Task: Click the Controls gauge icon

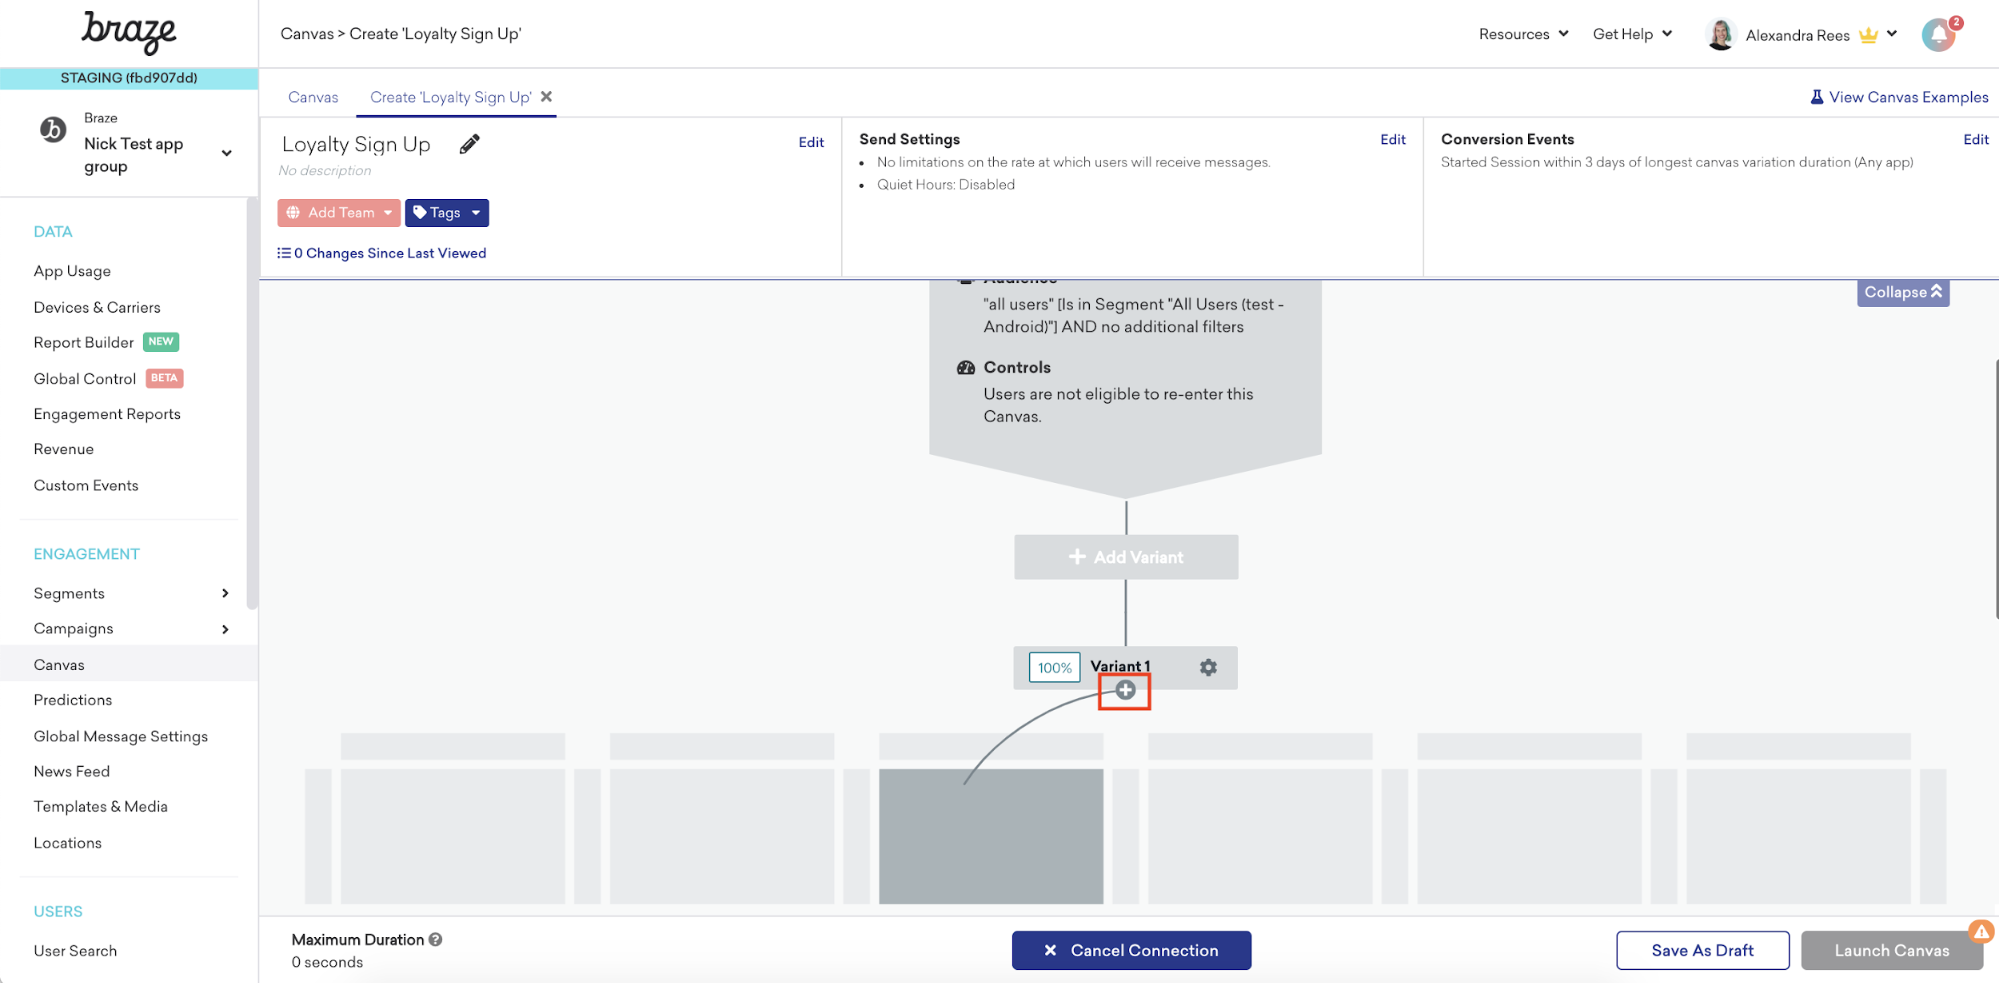Action: (x=965, y=367)
